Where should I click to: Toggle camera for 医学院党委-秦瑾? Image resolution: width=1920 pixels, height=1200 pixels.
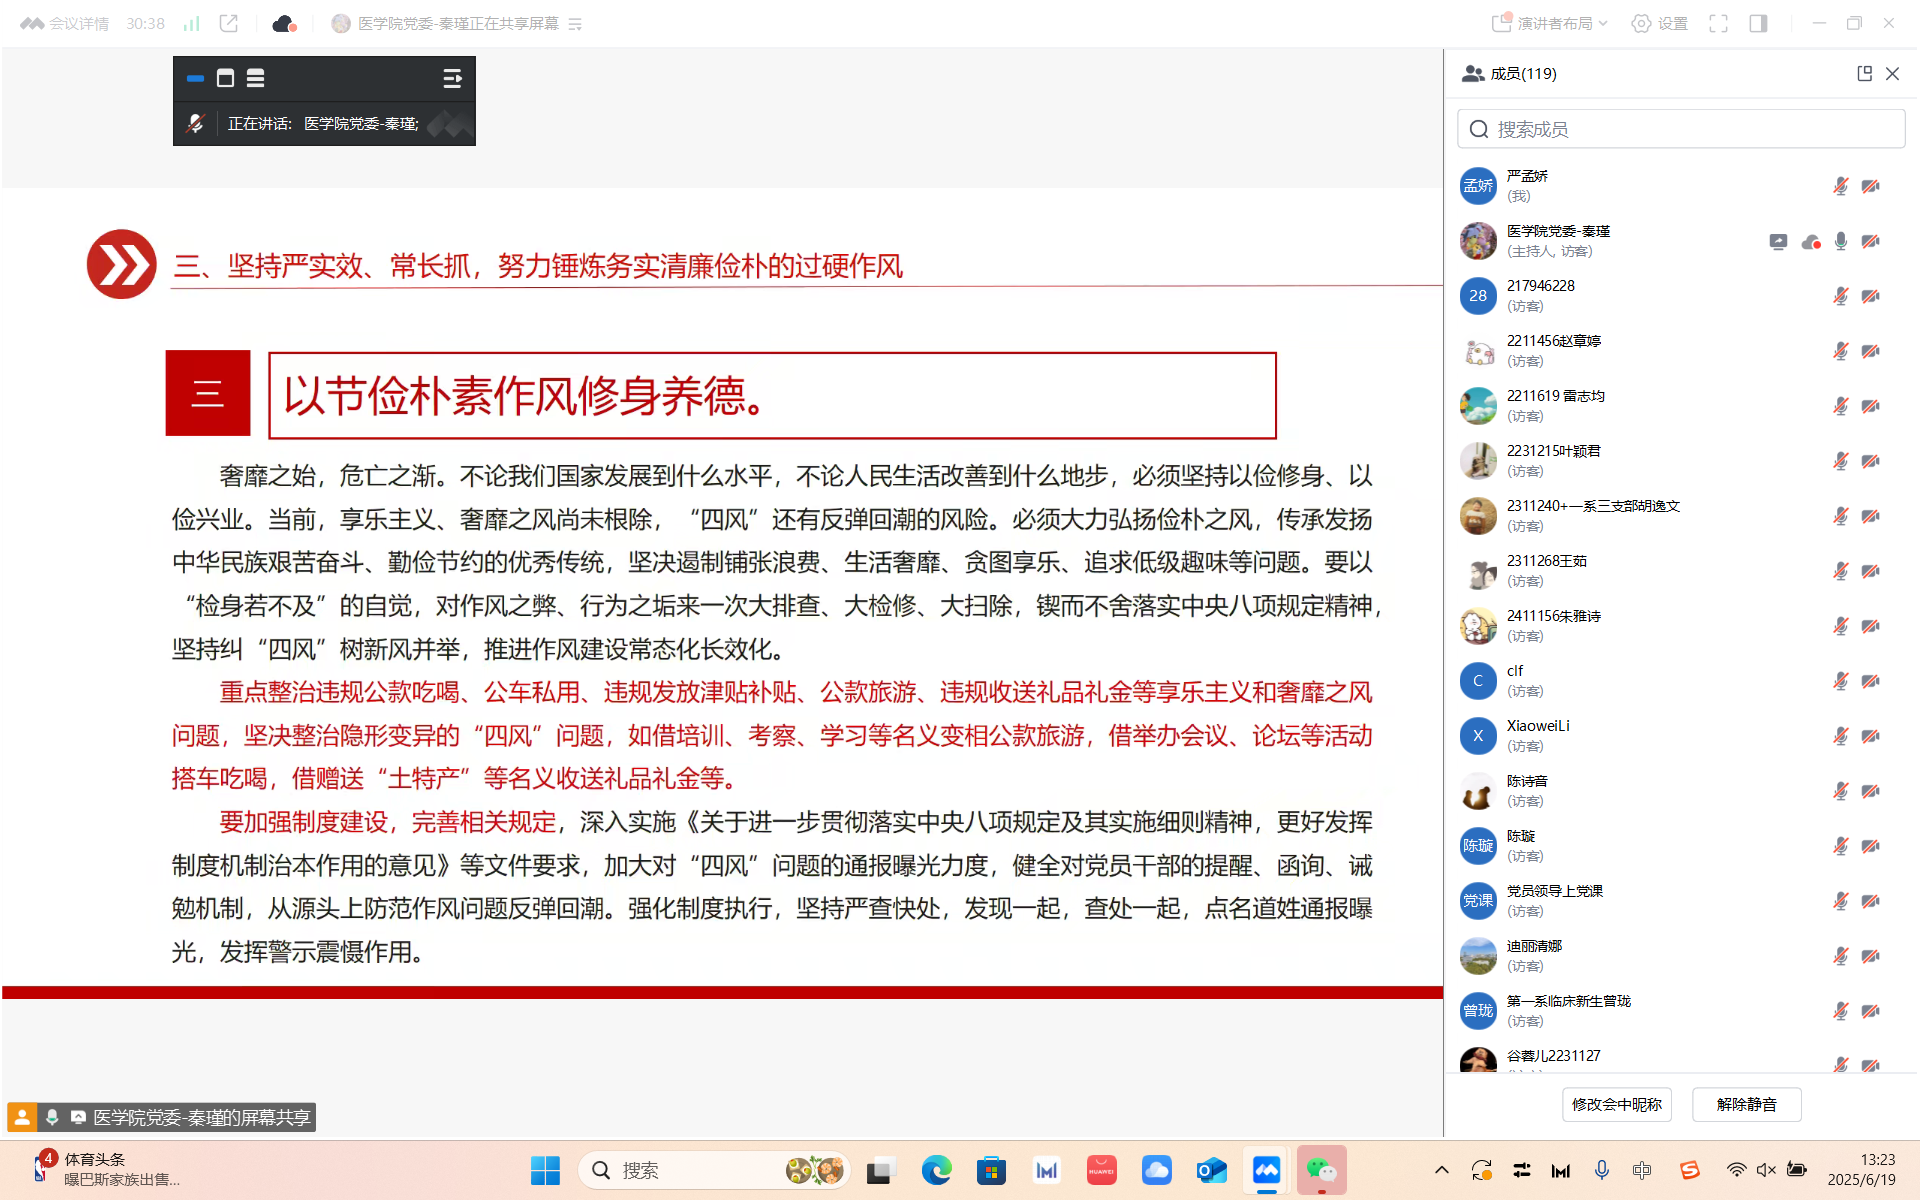[x=1870, y=241]
